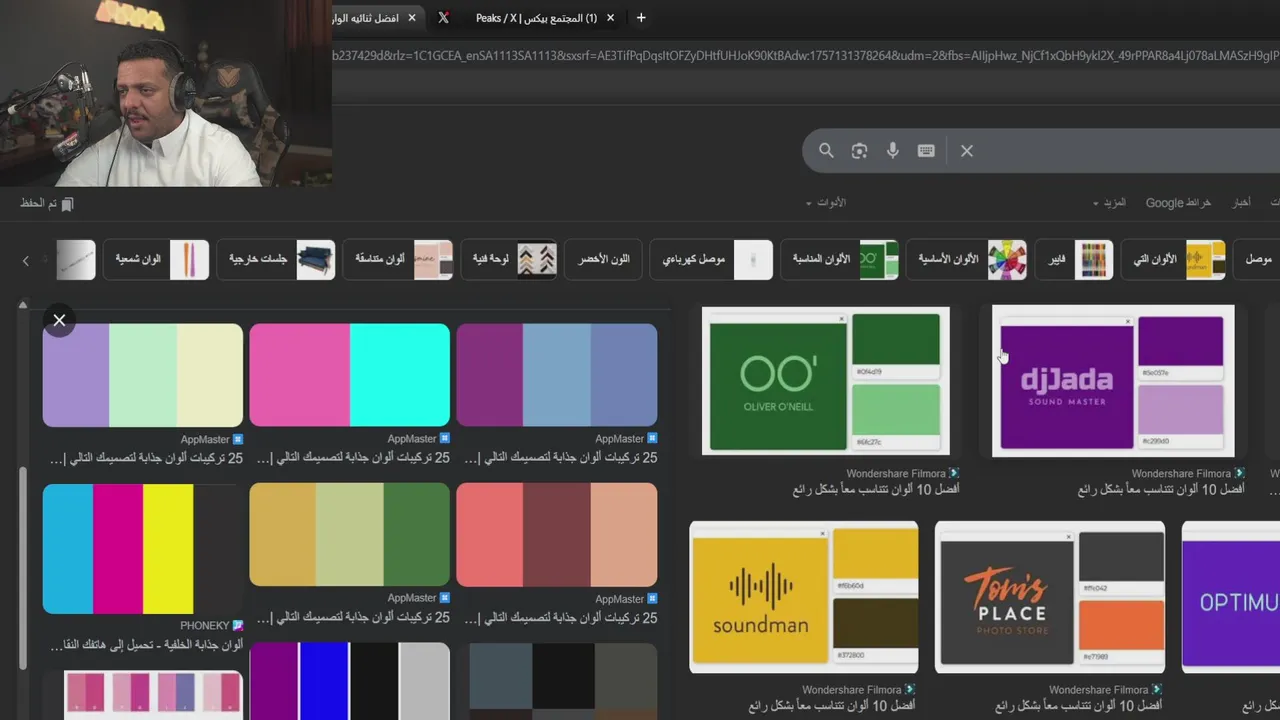Open the coral and maroon palette image
Viewport: 1280px width, 720px height.
[557, 534]
